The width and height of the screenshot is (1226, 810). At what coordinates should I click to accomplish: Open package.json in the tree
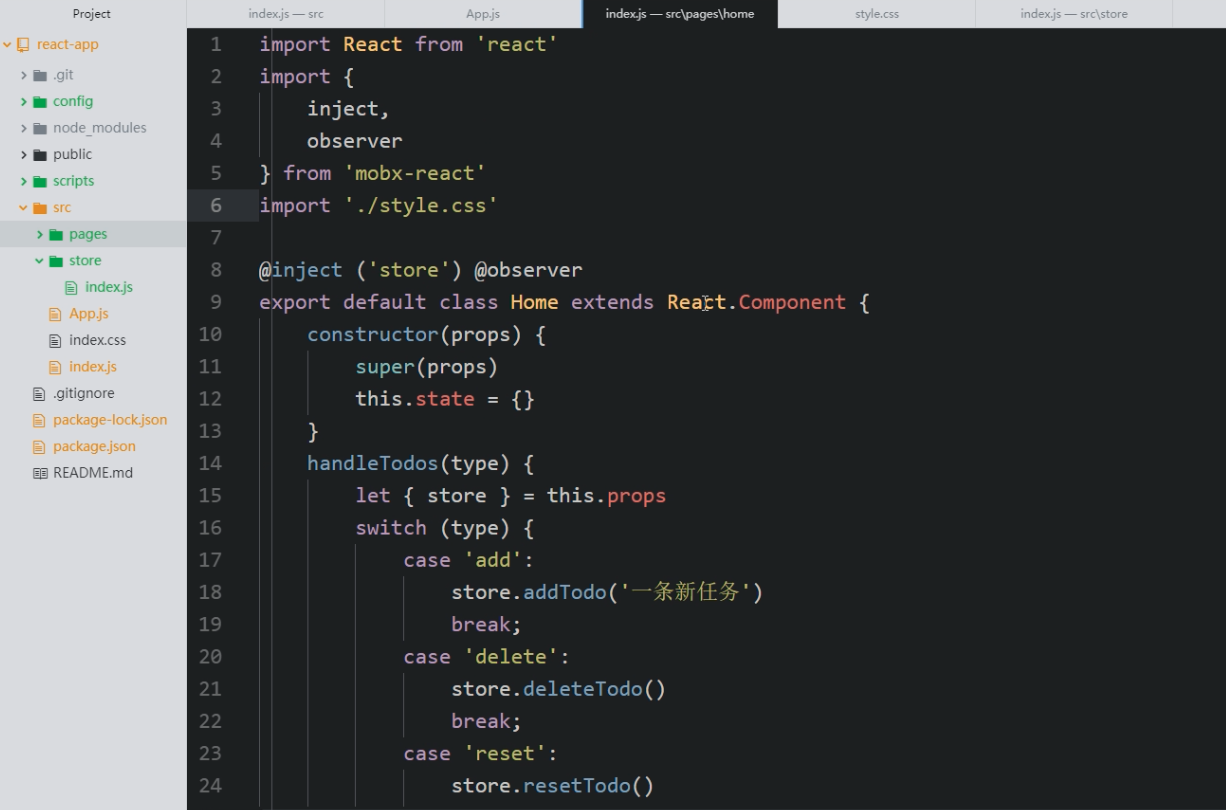click(x=94, y=447)
